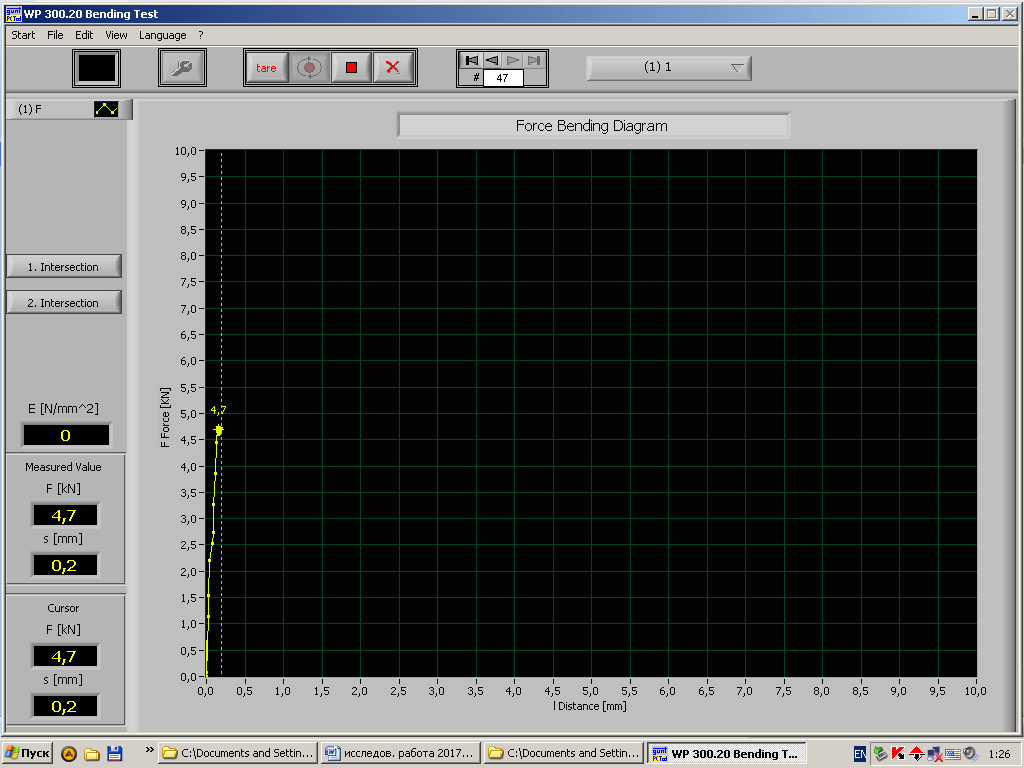The image size is (1024, 768).
Task: Click the Cursor s [mm] display
Action: [x=65, y=706]
